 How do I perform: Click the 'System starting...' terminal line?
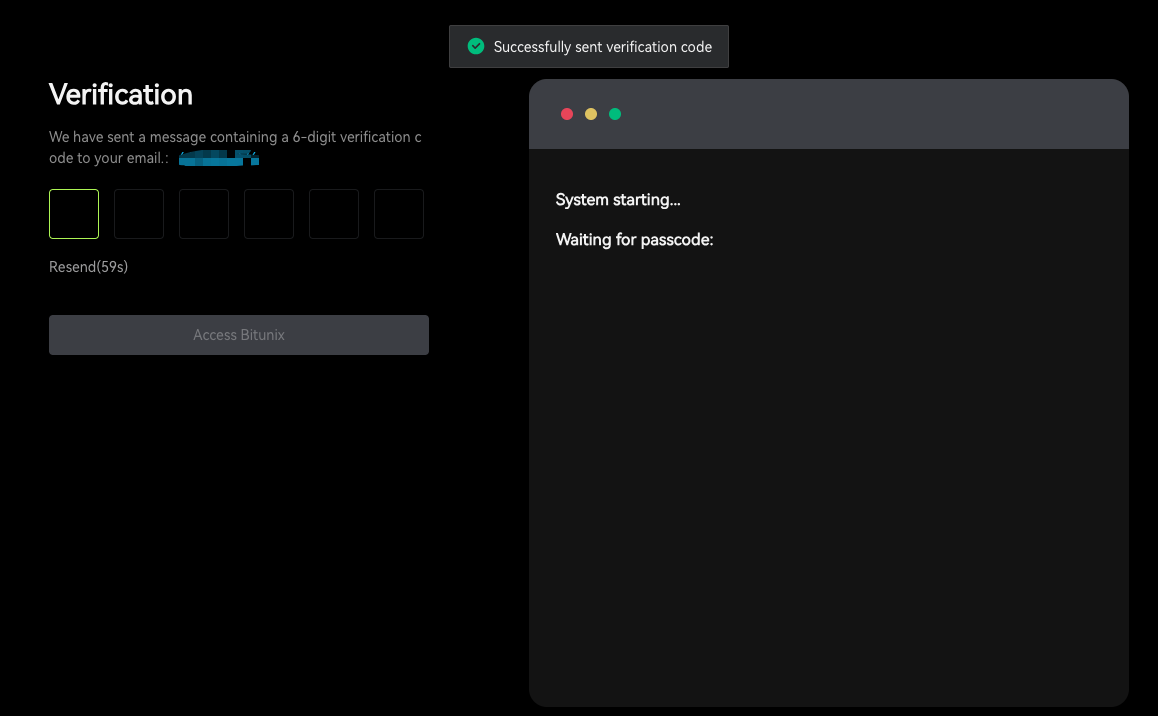click(x=618, y=200)
